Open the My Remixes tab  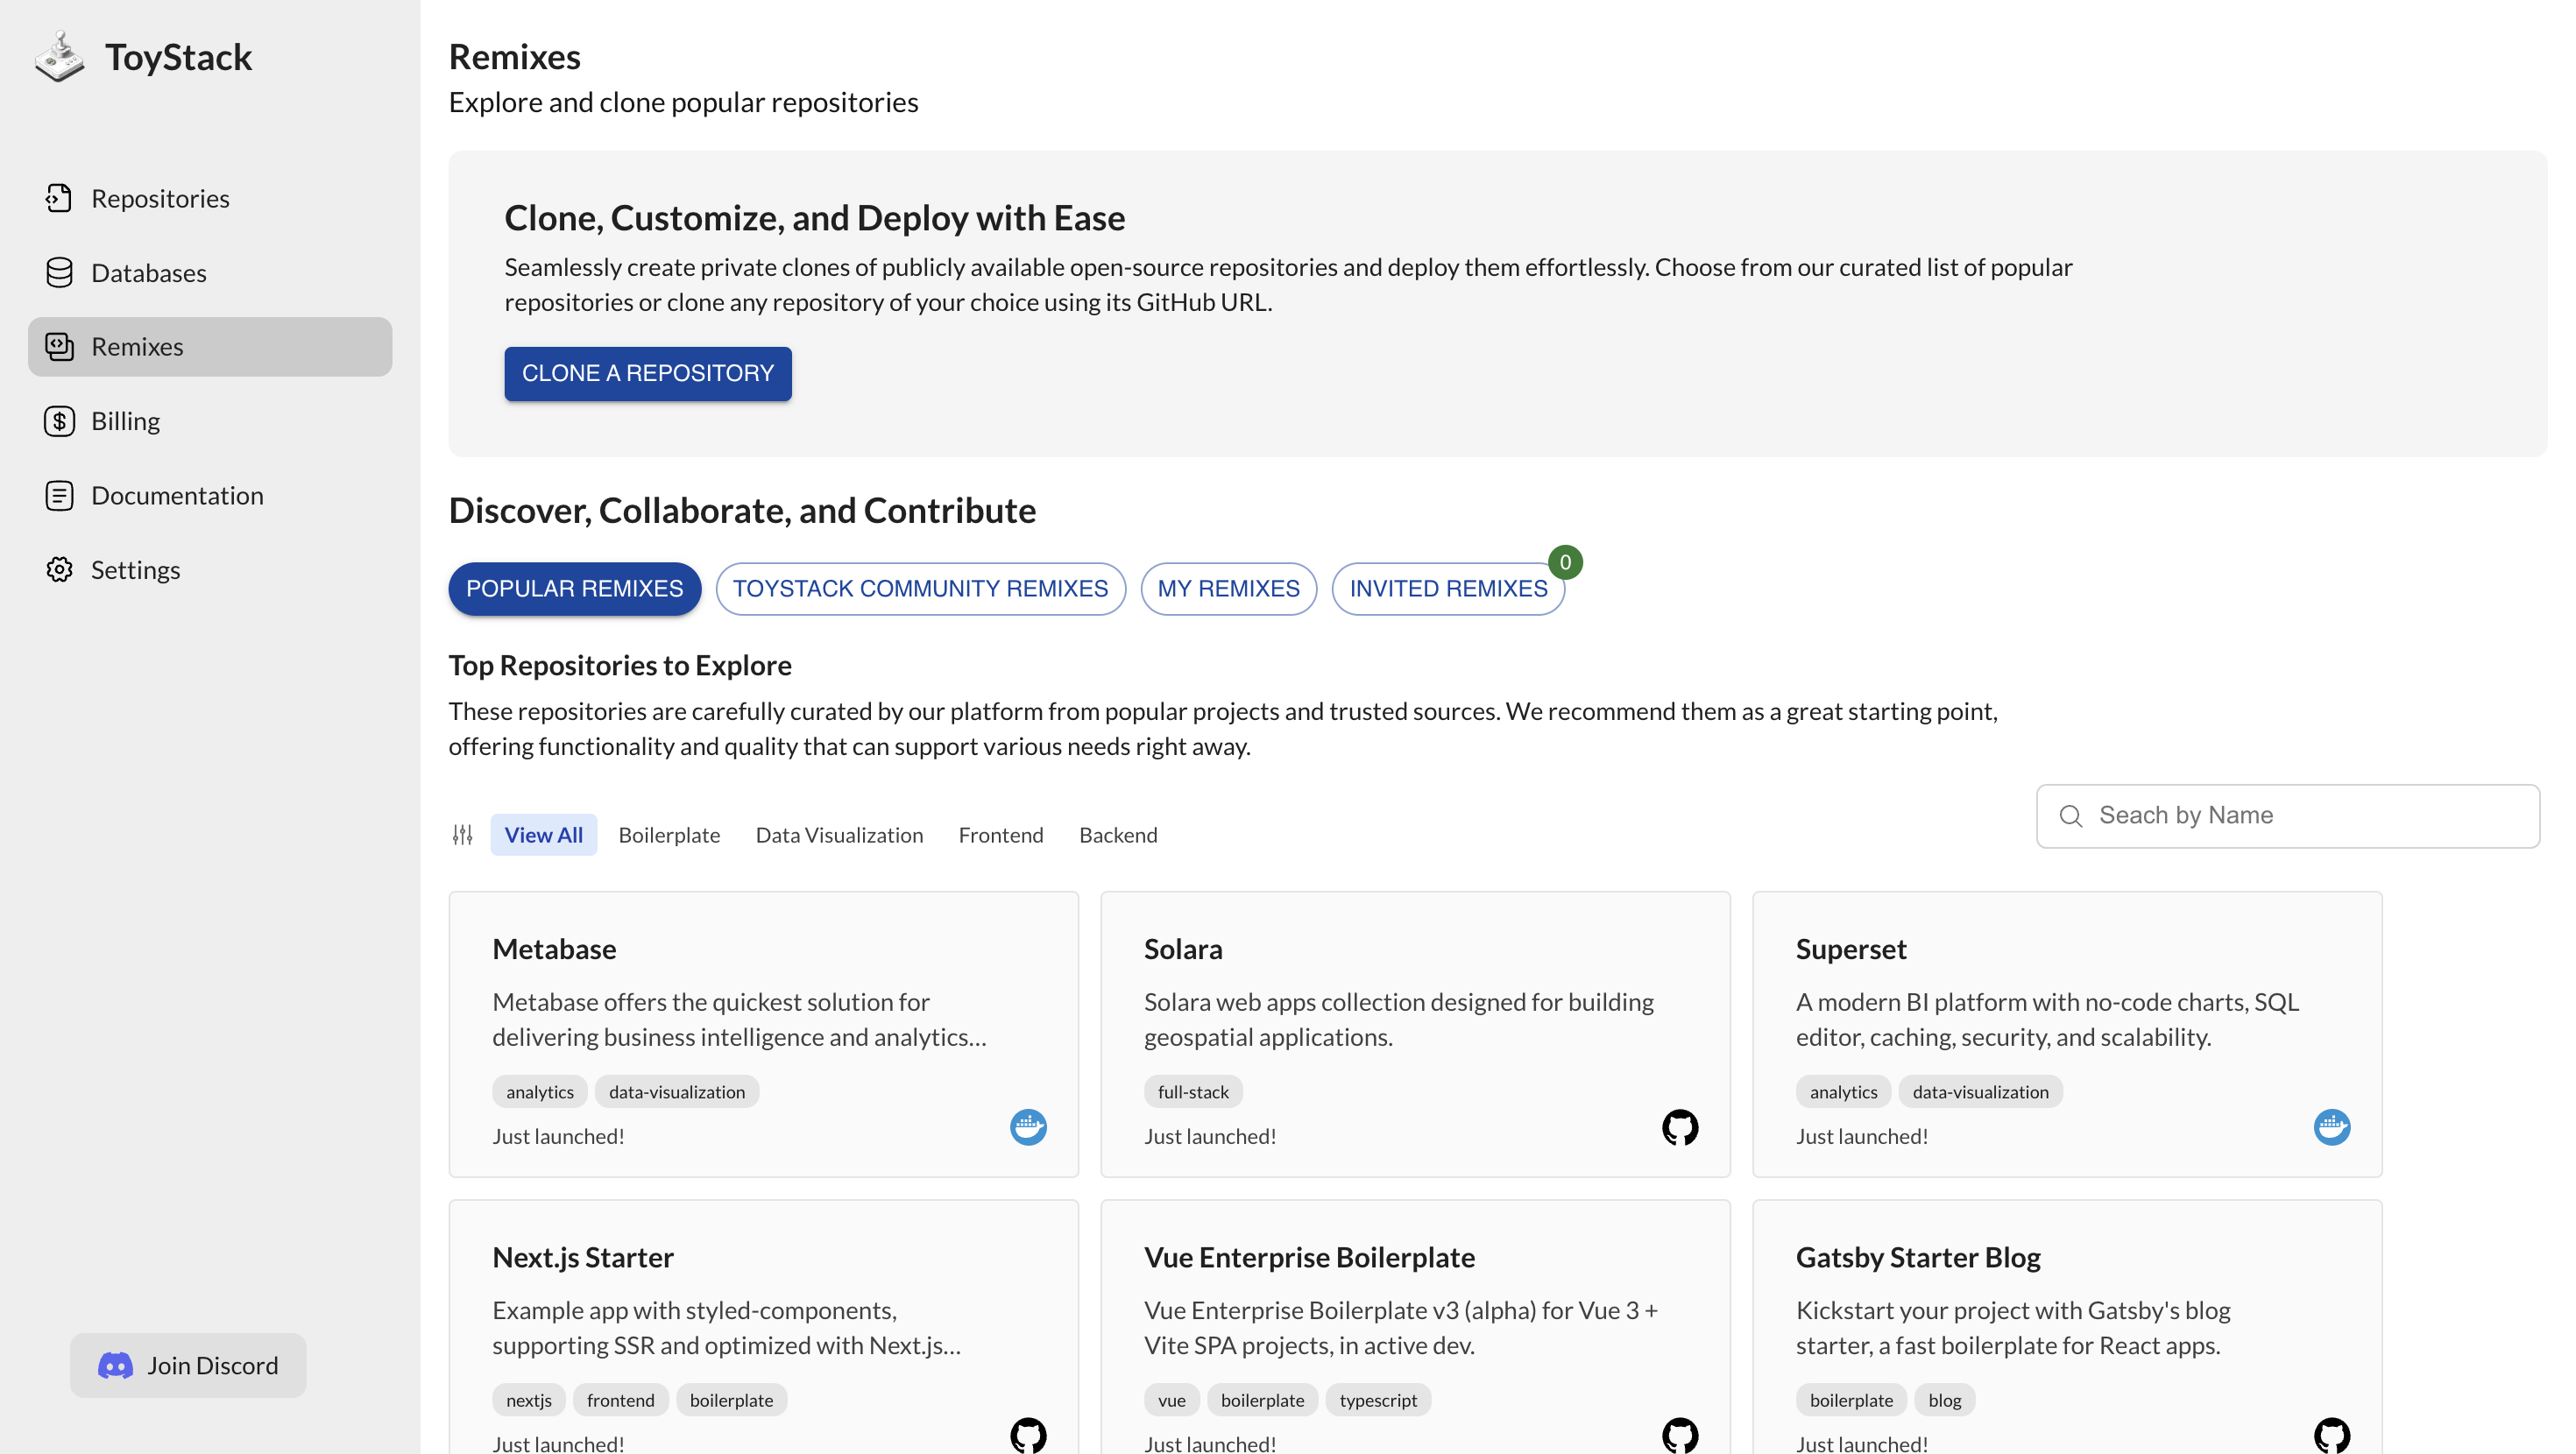1228,588
